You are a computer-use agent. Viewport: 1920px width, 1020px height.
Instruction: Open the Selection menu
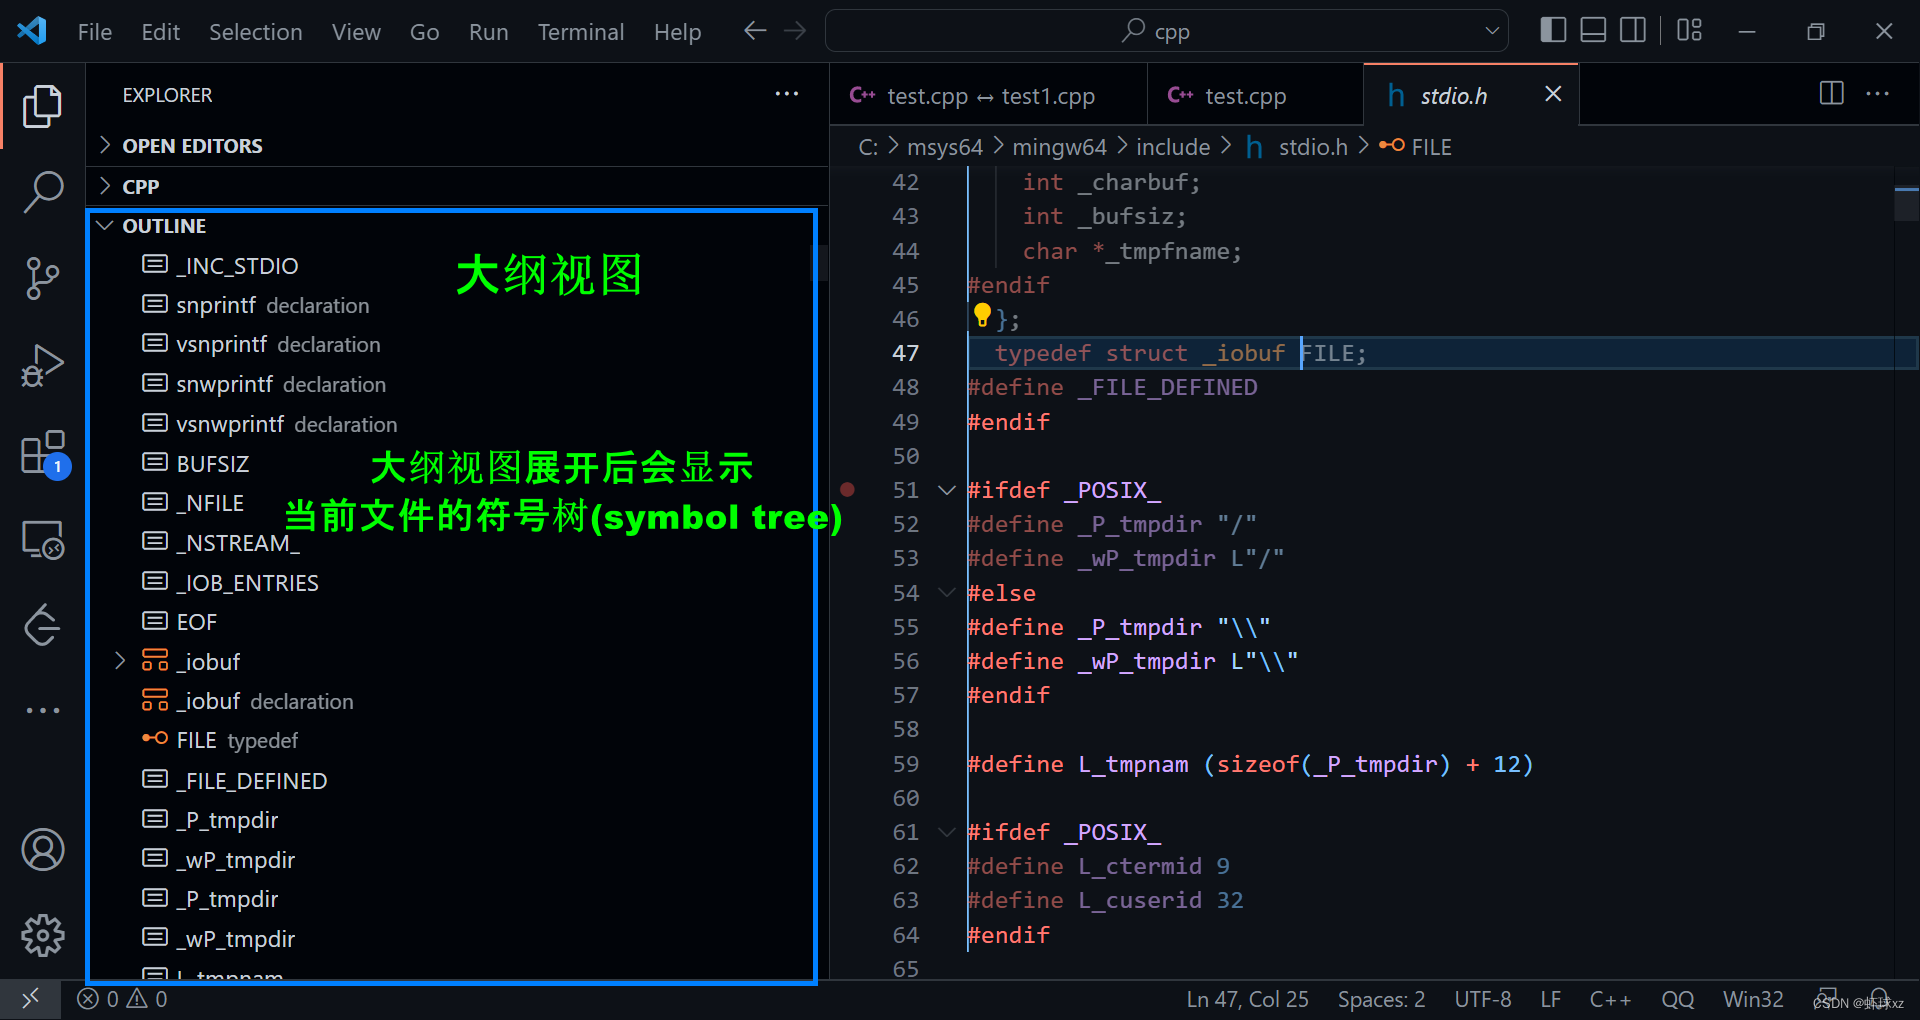tap(256, 32)
